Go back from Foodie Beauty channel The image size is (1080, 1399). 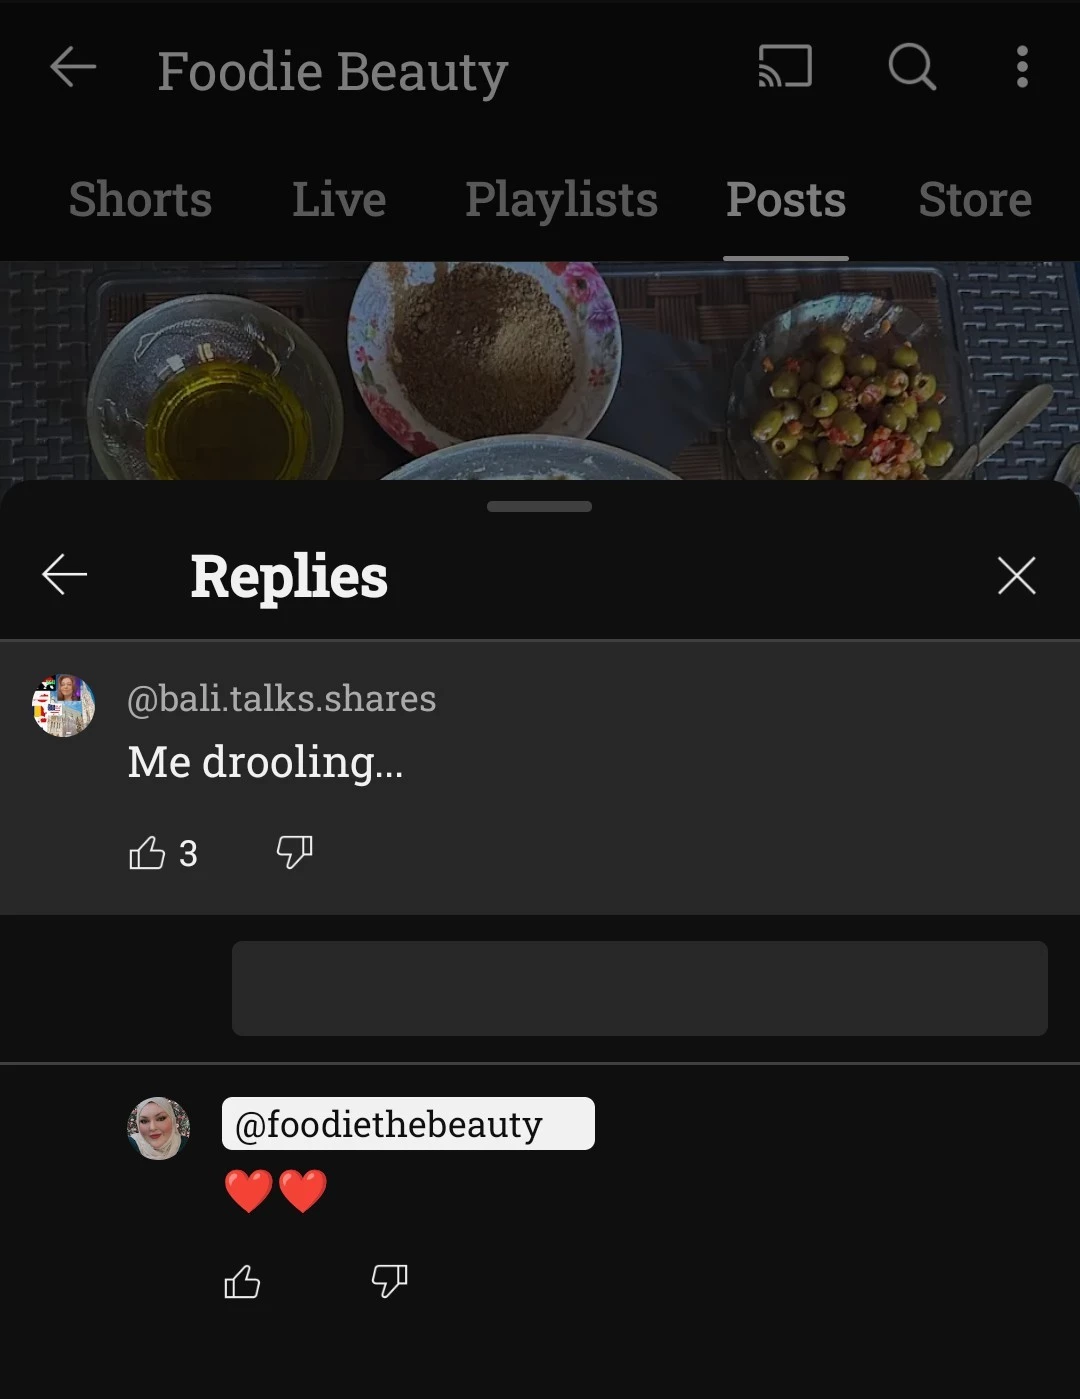(x=73, y=68)
